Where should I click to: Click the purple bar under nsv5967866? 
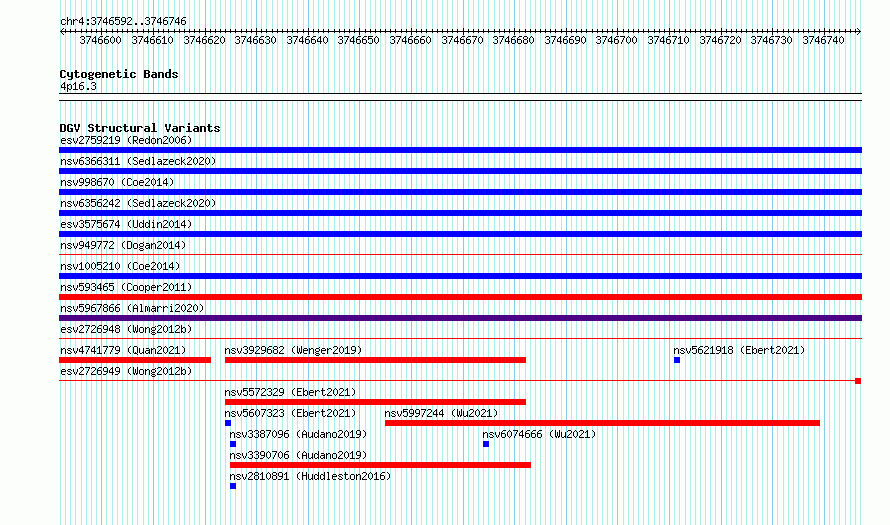(460, 318)
